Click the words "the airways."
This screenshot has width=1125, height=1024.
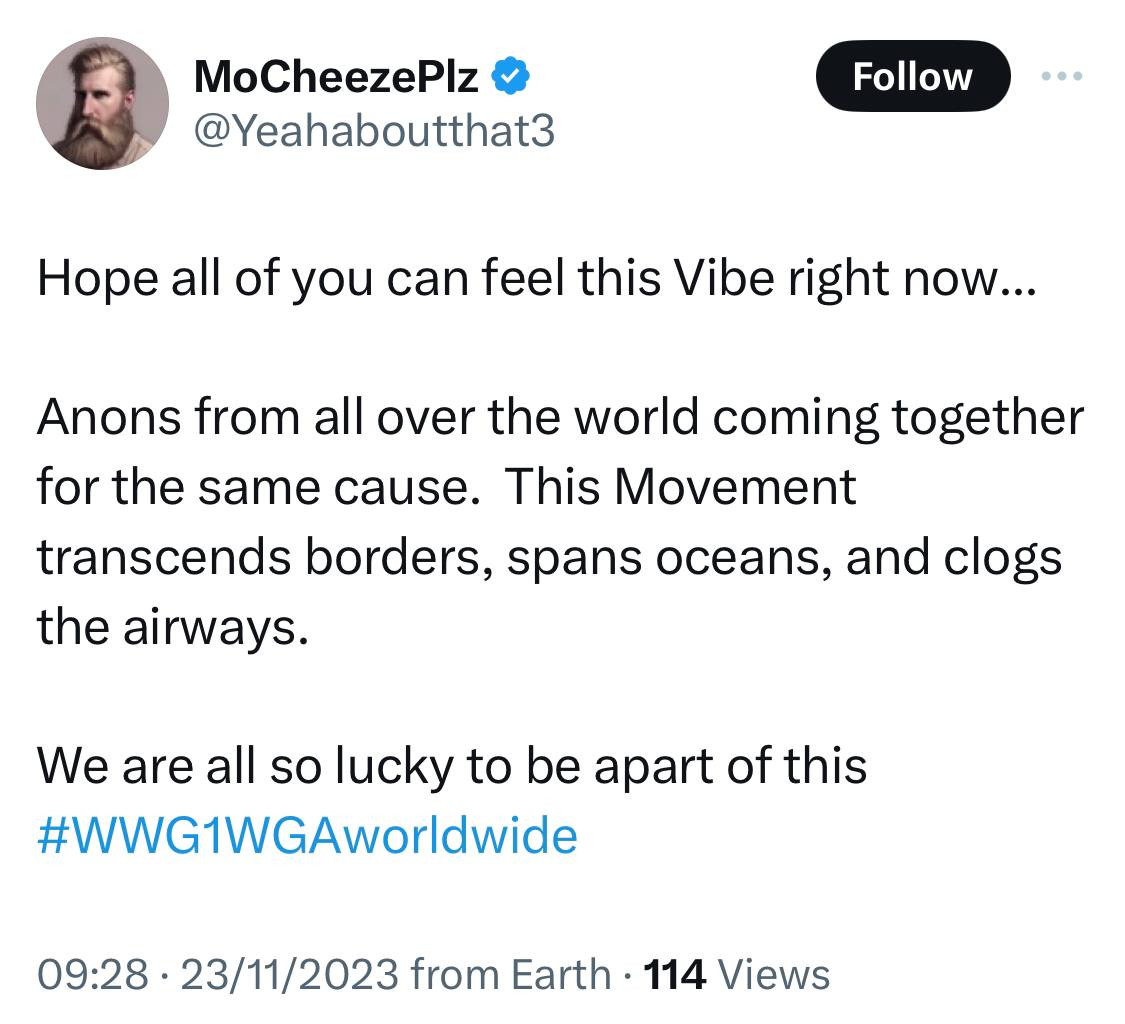pos(167,627)
